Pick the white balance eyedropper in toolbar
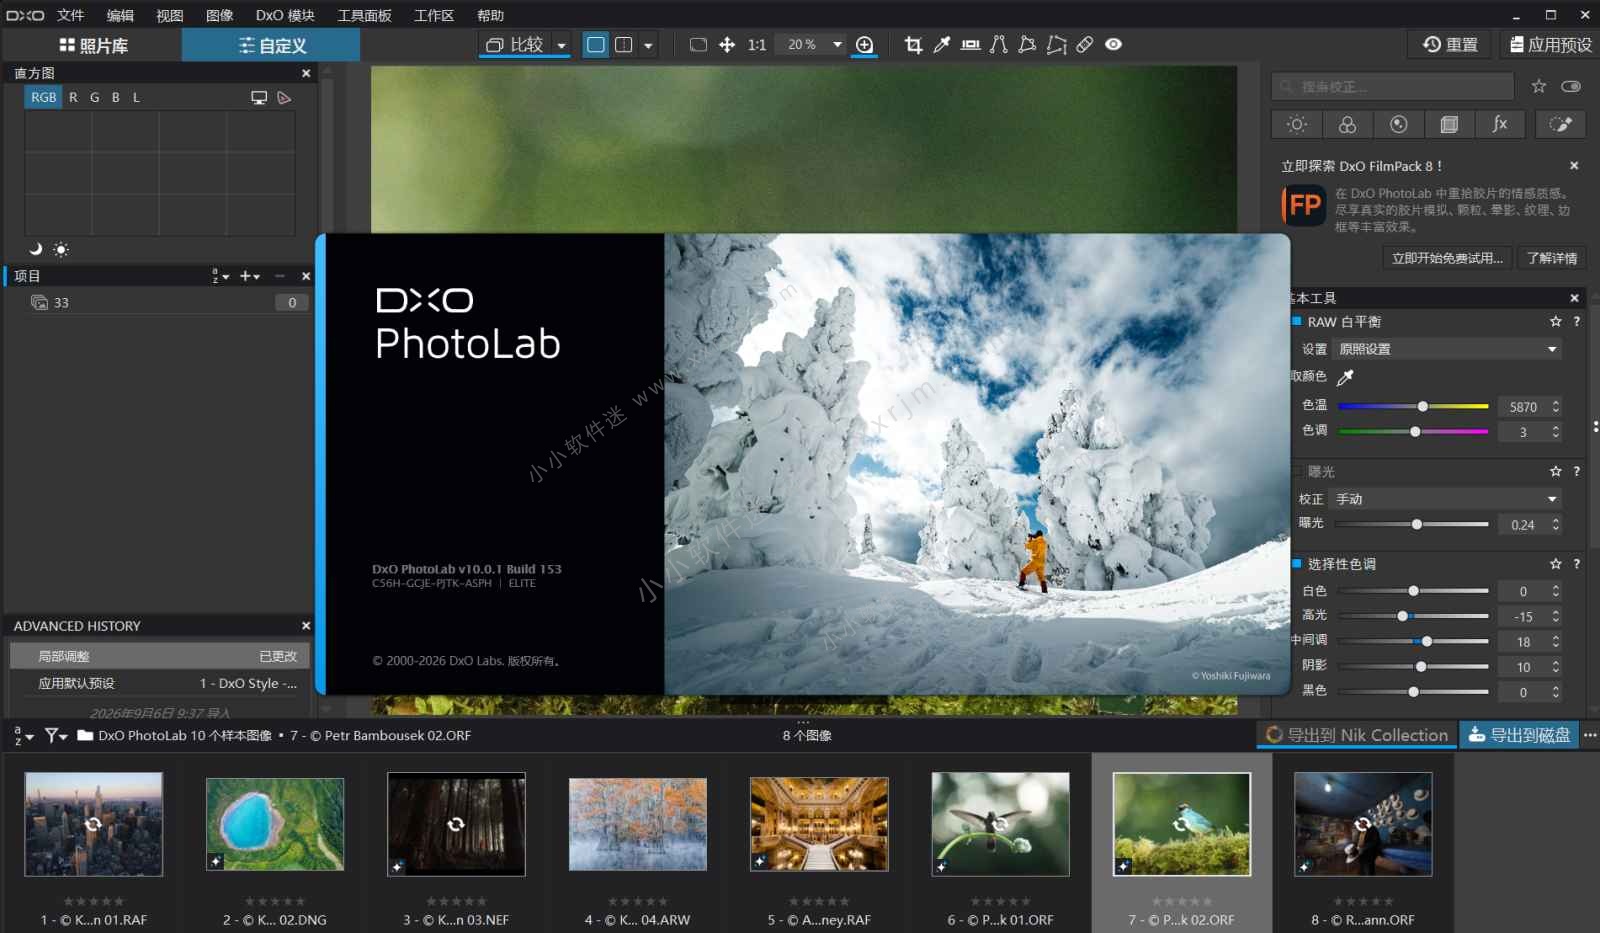Screen dimensions: 1600x933 tap(942, 45)
